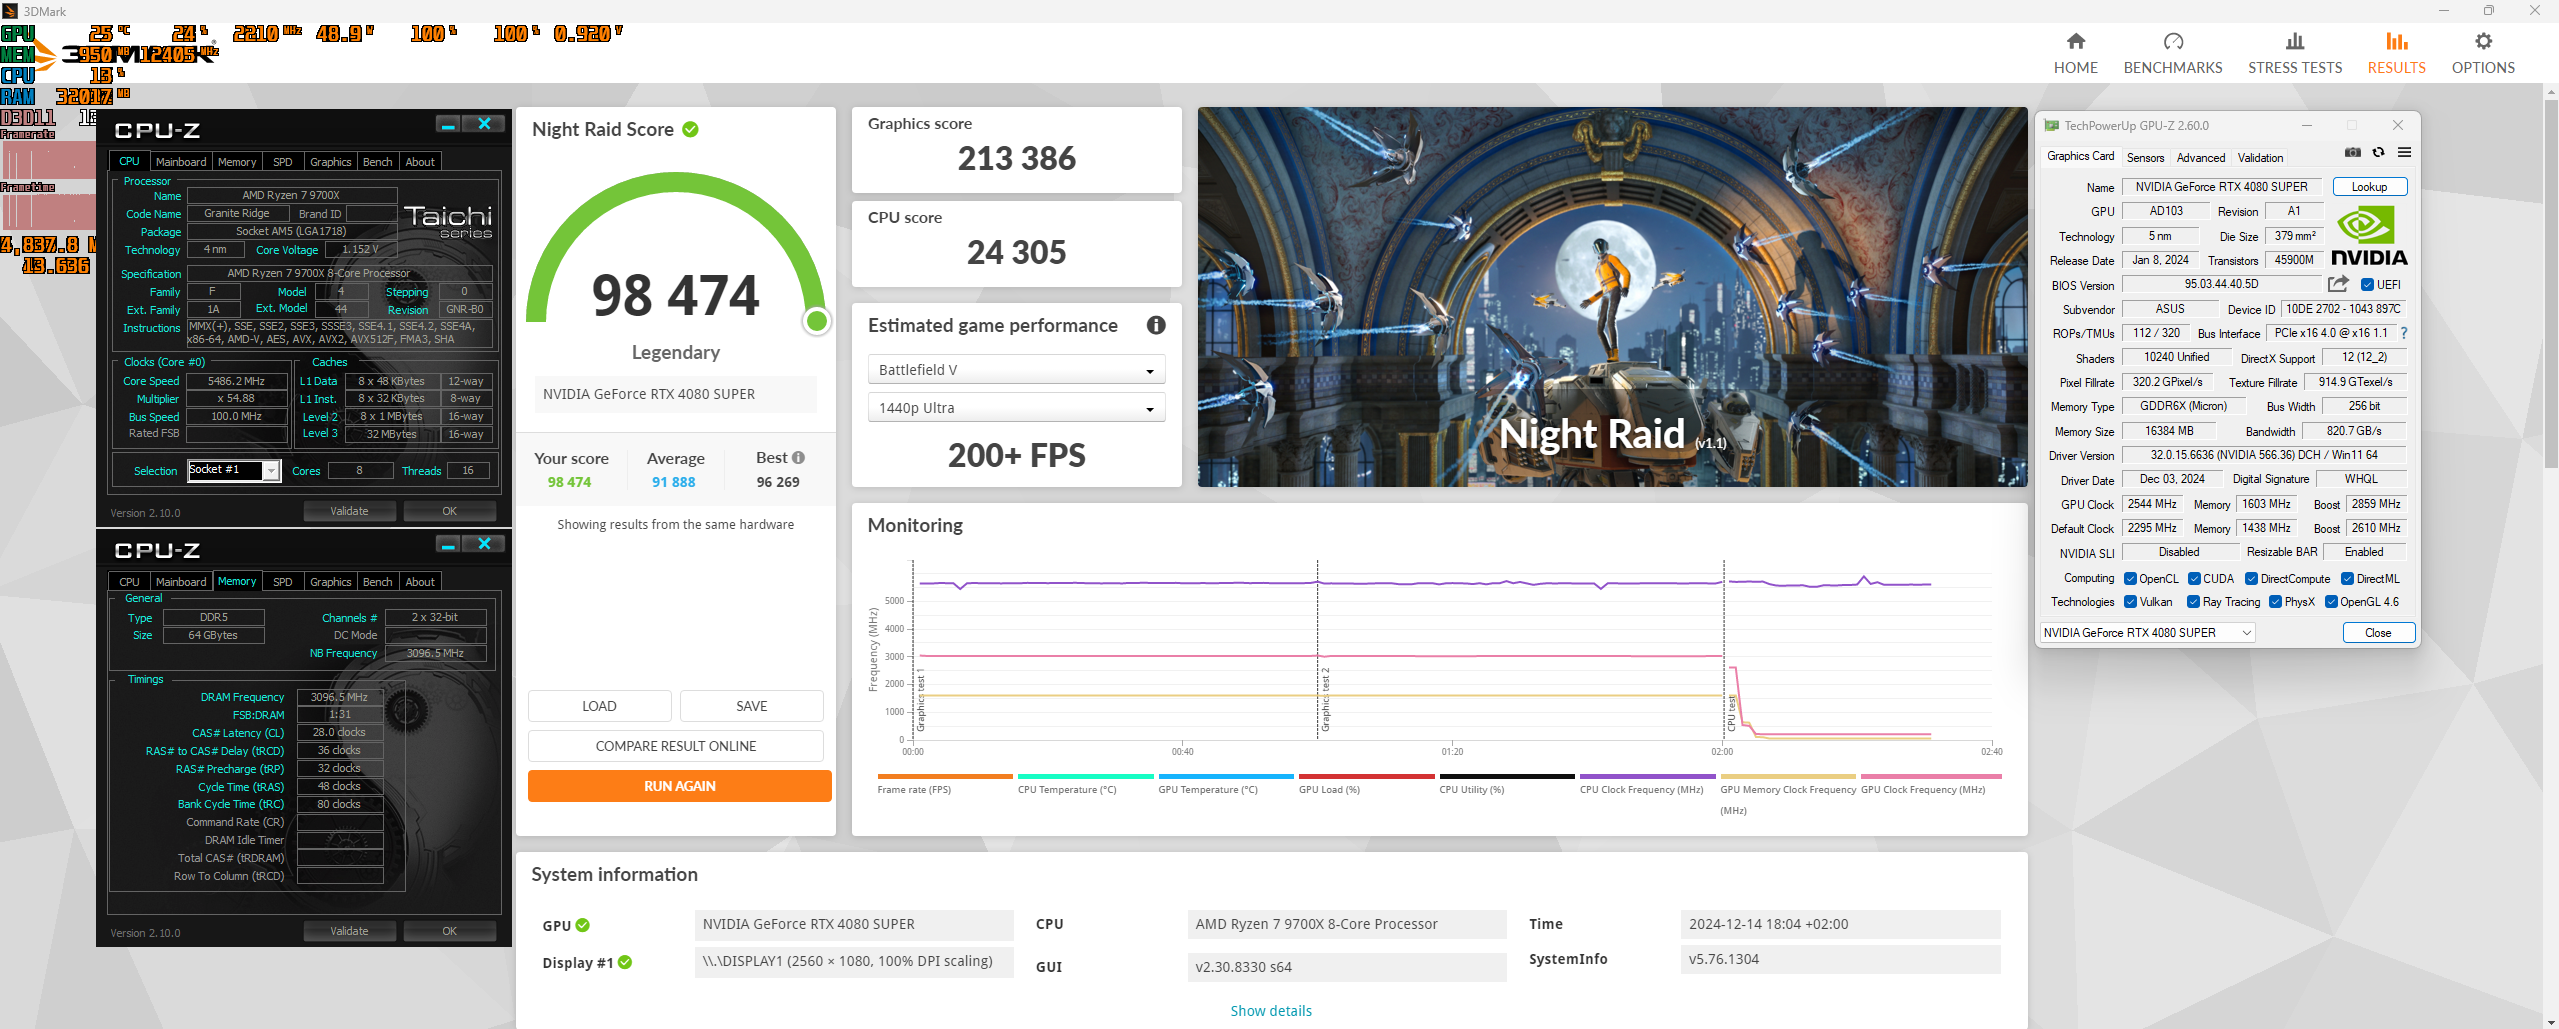Viewport: 2559px width, 1029px height.
Task: Click the green check beside Display #1
Action: [x=625, y=962]
